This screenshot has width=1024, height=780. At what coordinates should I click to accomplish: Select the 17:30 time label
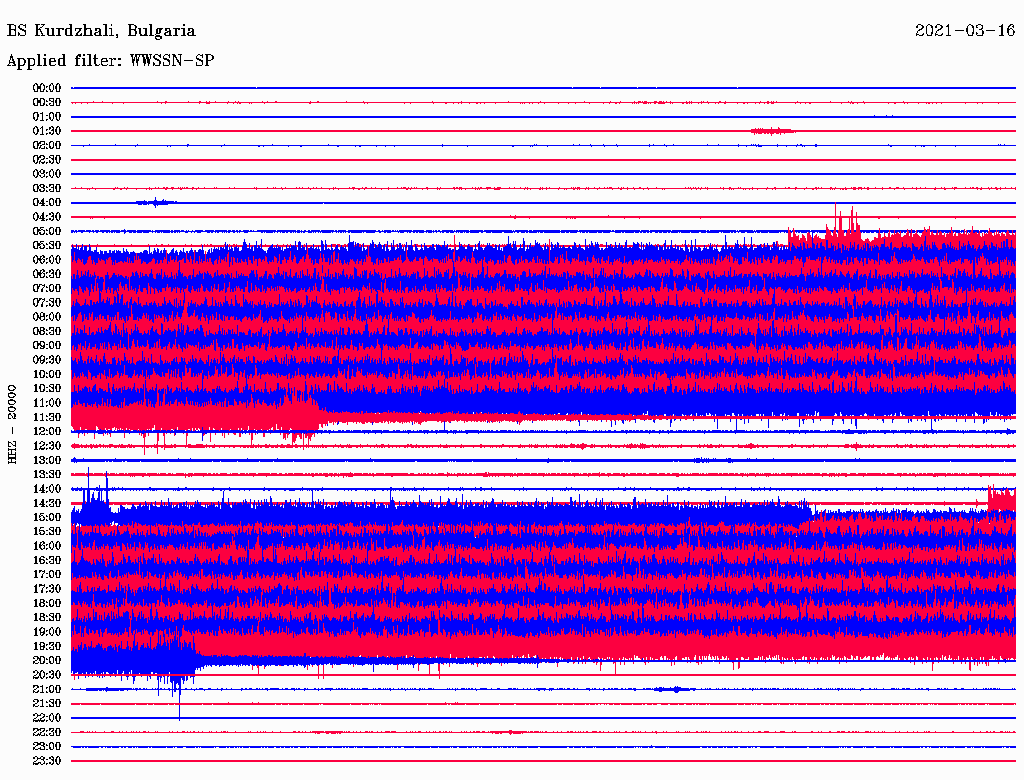pyautogui.click(x=47, y=589)
